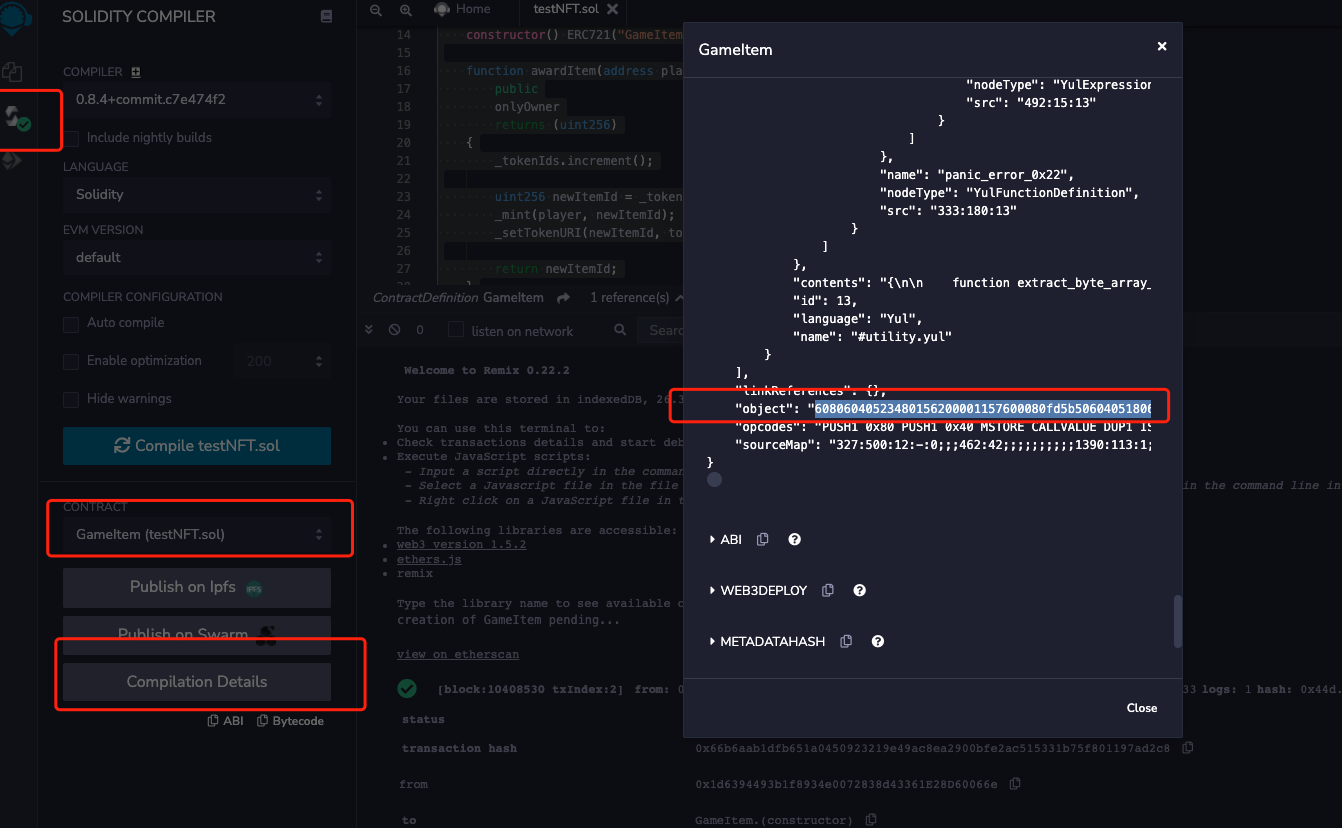The width and height of the screenshot is (1342, 828).
Task: Click the terminal search magnifier icon
Action: point(620,330)
